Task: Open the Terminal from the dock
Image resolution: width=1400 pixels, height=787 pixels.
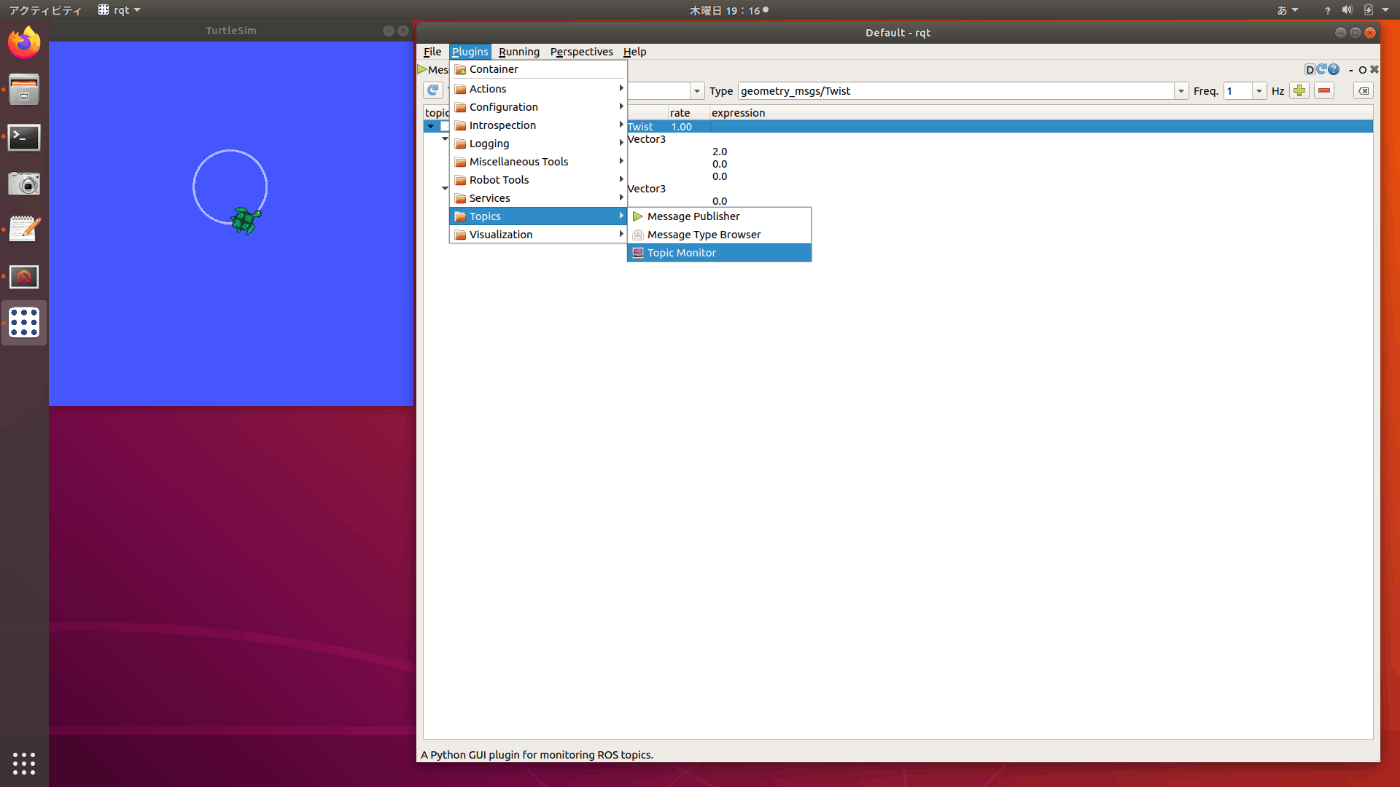Action: point(24,138)
